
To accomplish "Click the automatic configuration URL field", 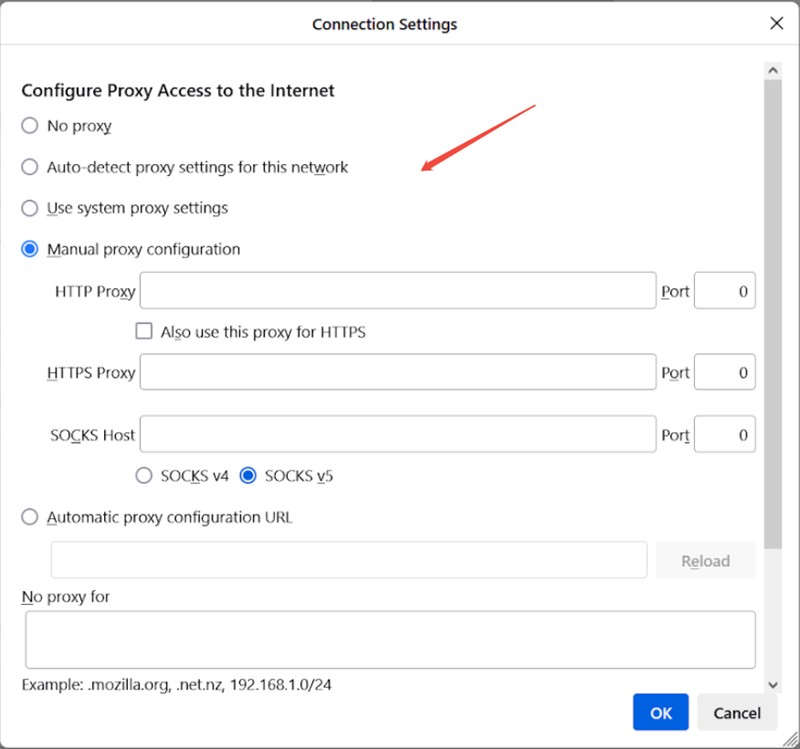I will click(348, 560).
